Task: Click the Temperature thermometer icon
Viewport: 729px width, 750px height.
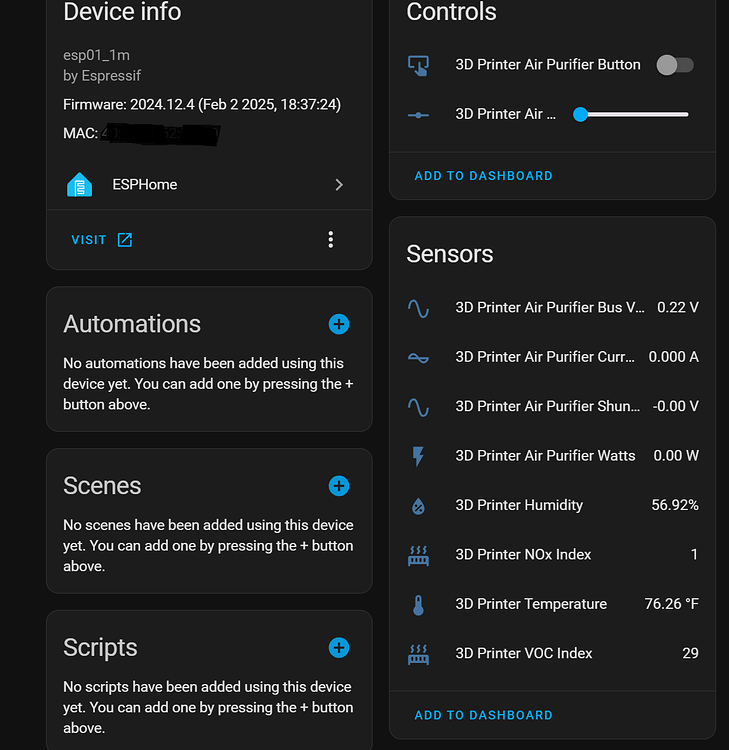Action: tap(419, 605)
